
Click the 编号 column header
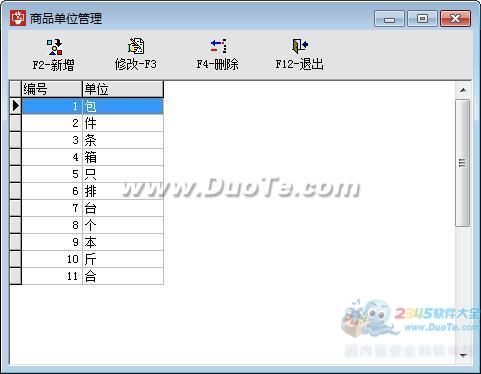coord(52,89)
